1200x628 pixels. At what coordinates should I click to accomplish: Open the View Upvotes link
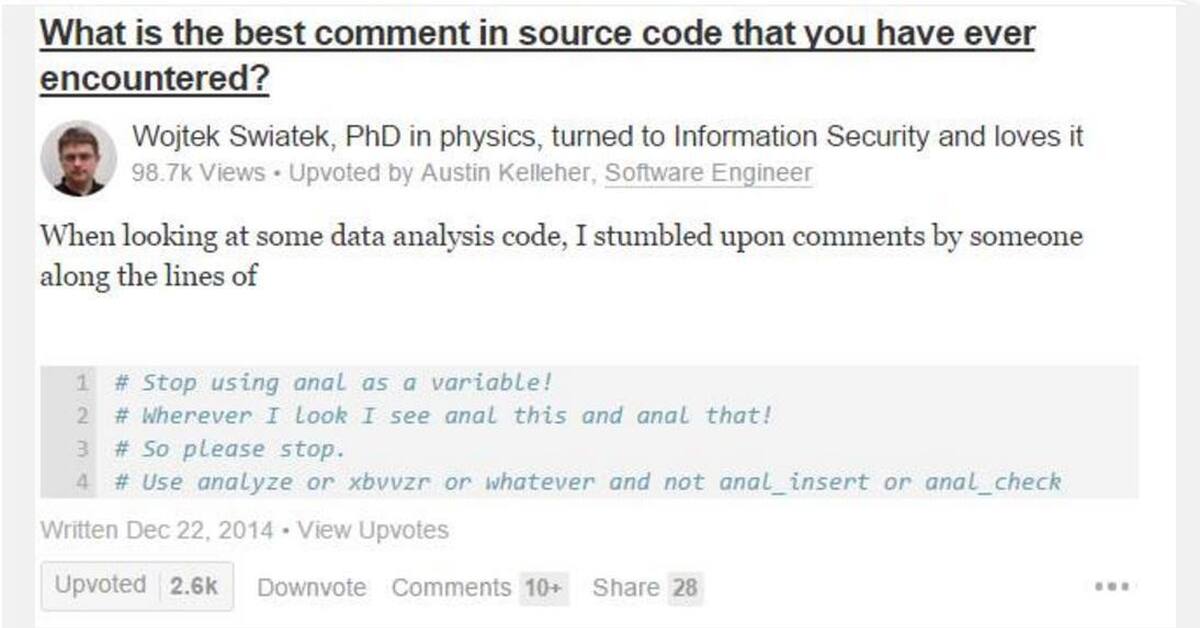(x=373, y=531)
